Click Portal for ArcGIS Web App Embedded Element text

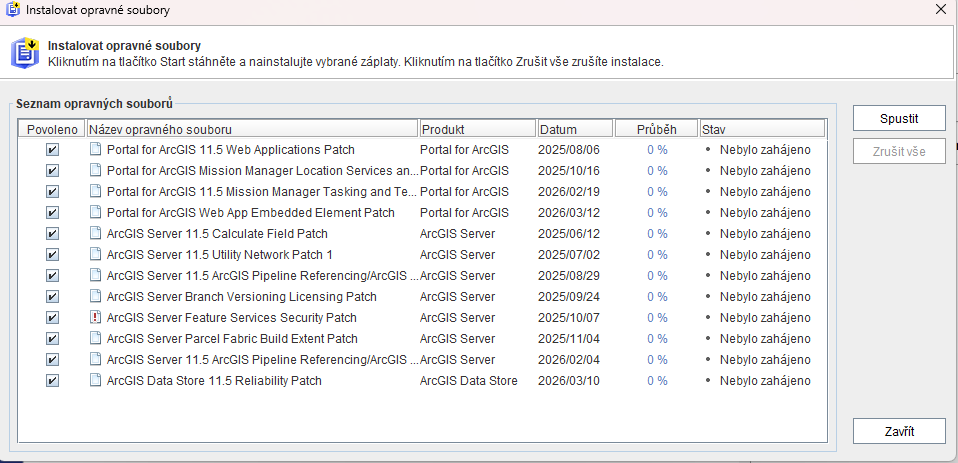click(250, 213)
